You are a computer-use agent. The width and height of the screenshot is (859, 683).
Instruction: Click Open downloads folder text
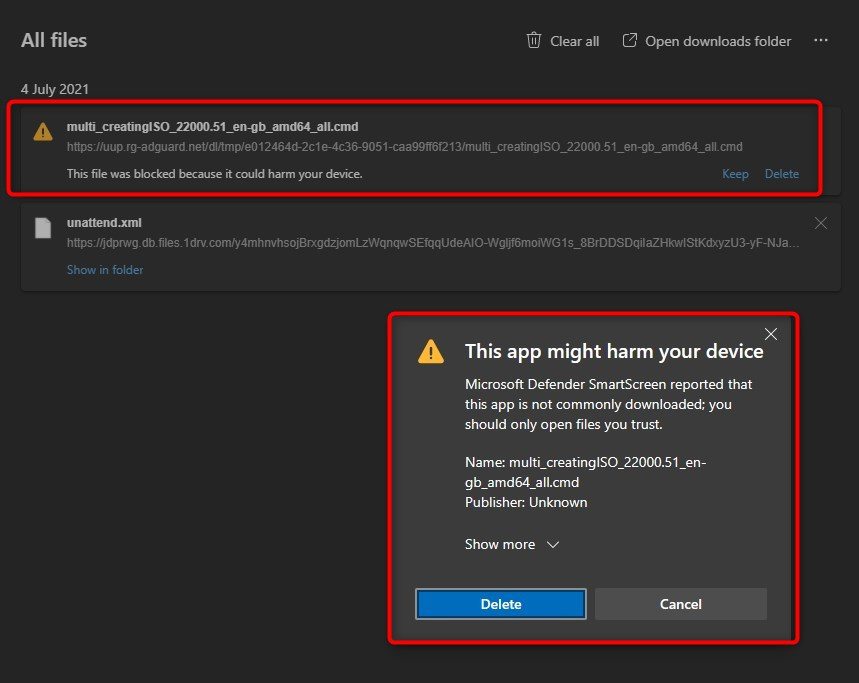[718, 41]
